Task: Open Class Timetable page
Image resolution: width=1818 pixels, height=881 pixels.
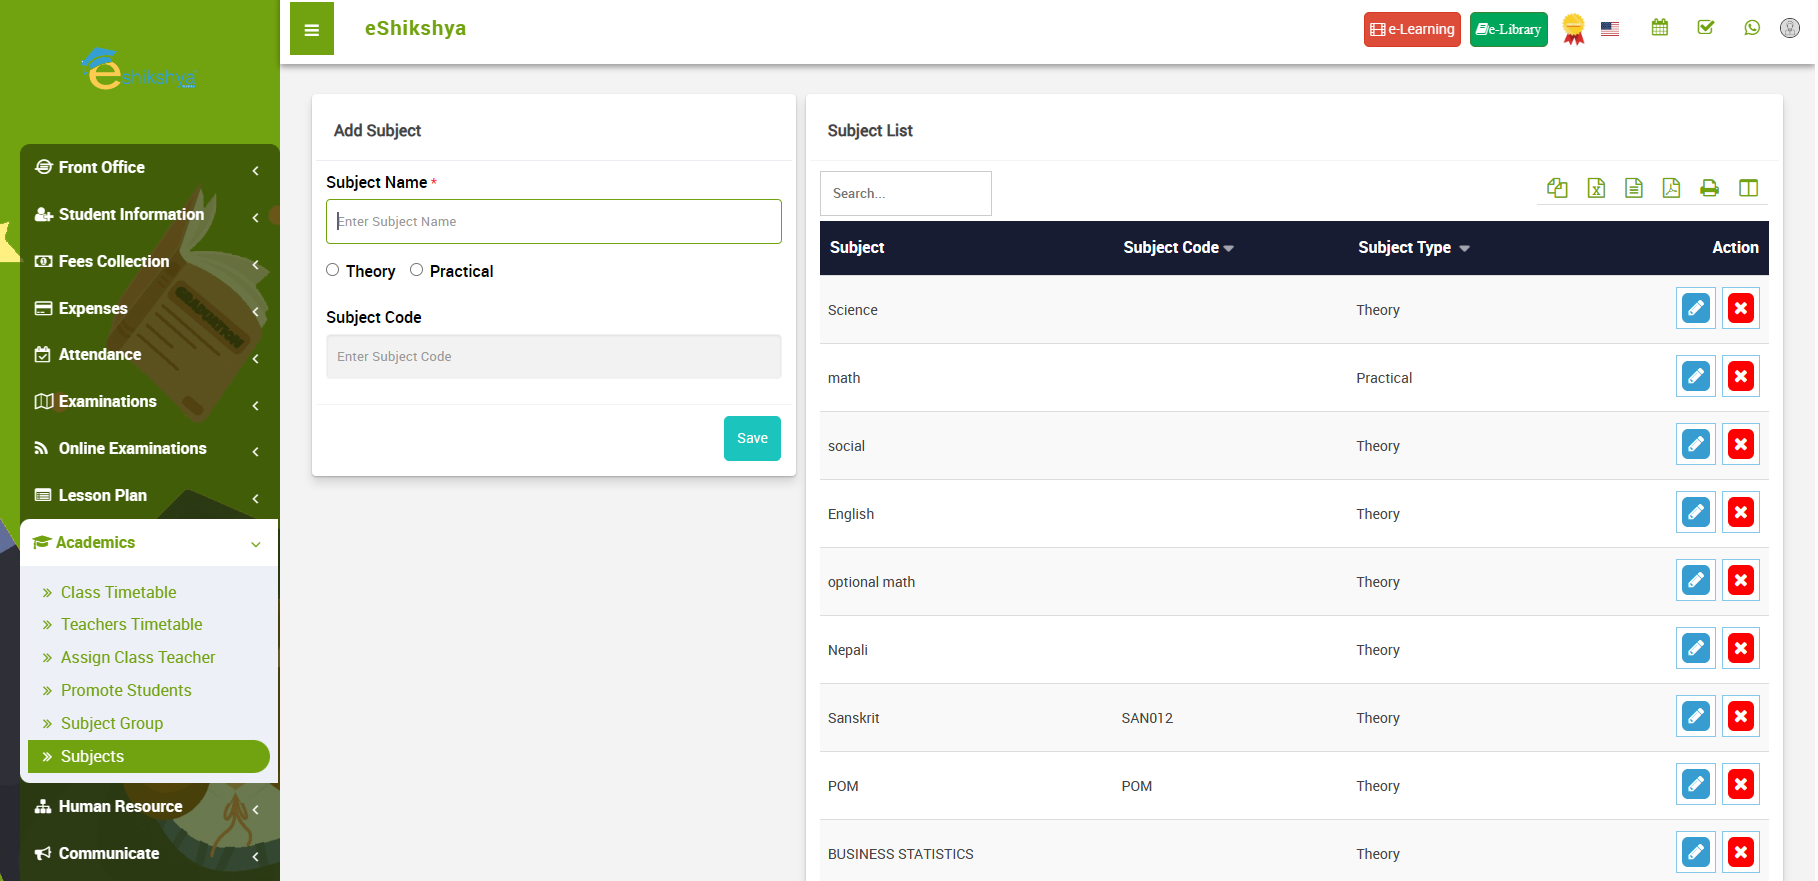Action: pyautogui.click(x=118, y=592)
